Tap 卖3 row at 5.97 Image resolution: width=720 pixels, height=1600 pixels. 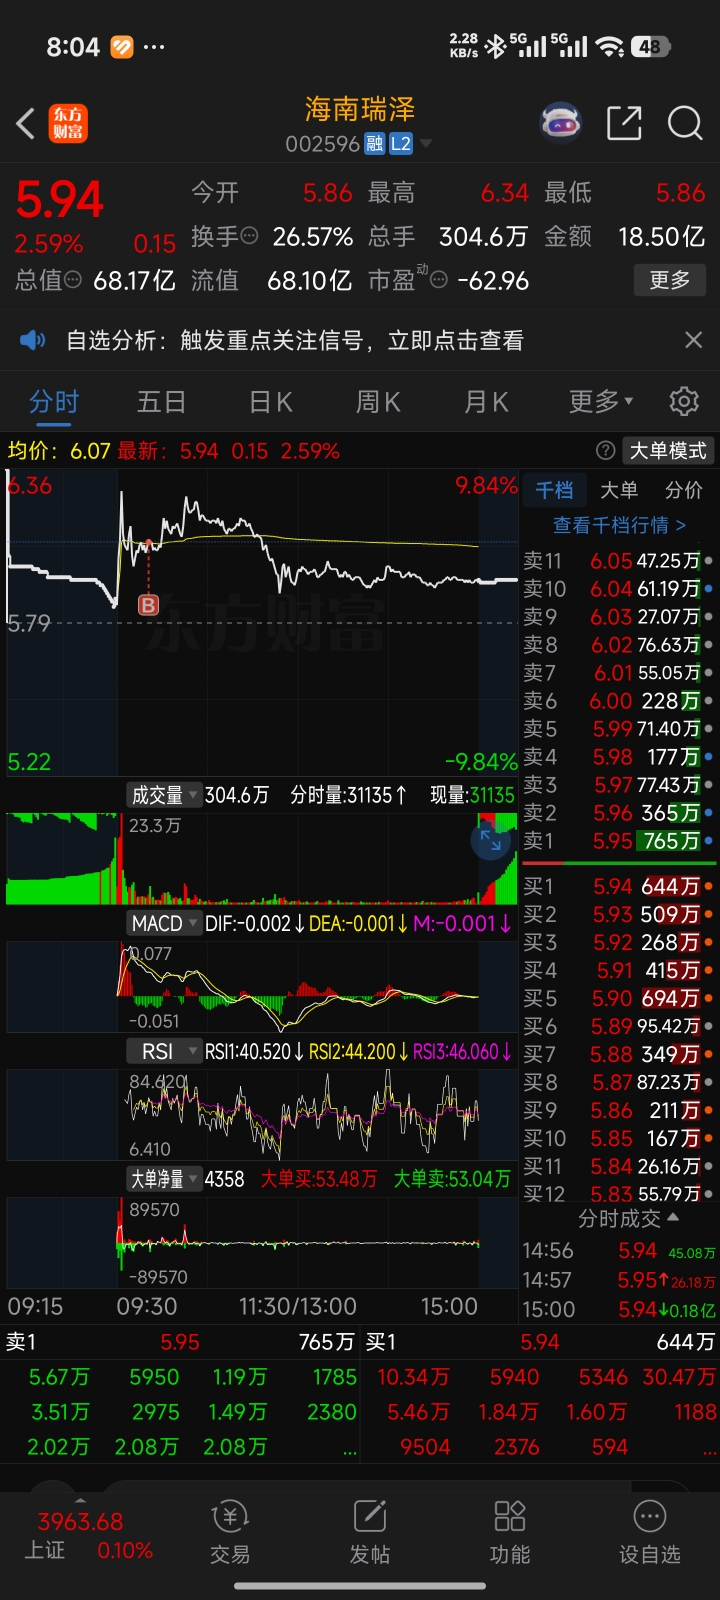point(619,785)
